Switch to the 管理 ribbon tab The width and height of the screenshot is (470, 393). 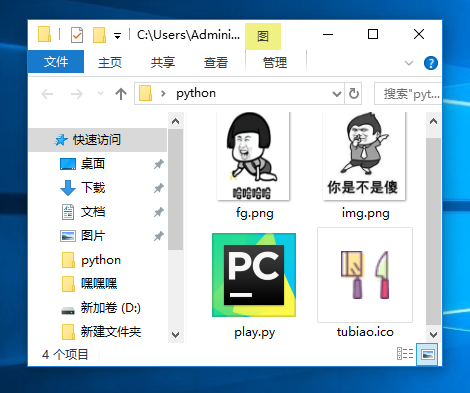(275, 62)
